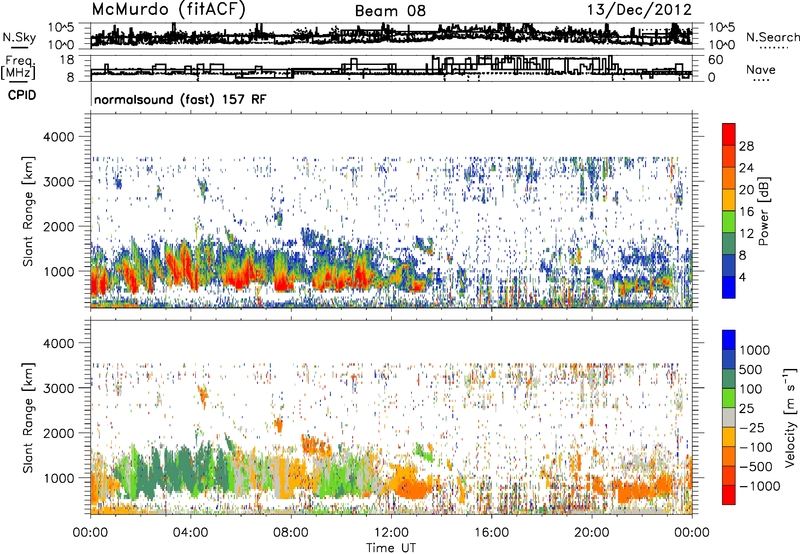Click the '28' tick on power scale
Screen dimensions: 800x554
[x=746, y=146]
